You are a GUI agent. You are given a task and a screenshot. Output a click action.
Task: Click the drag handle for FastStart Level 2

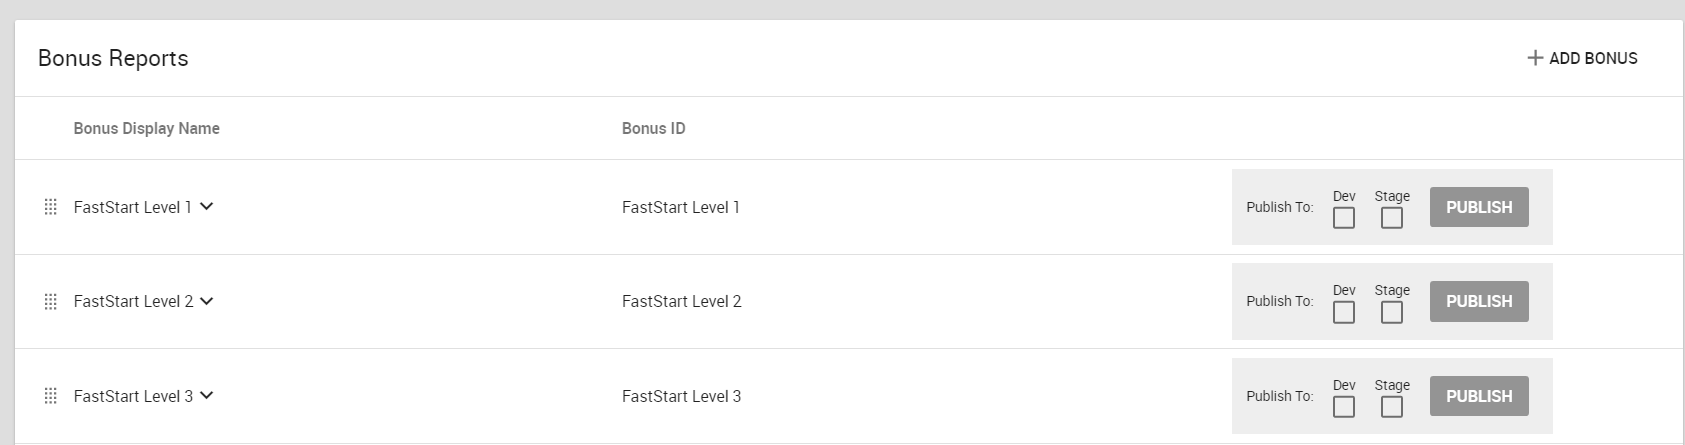tap(51, 301)
